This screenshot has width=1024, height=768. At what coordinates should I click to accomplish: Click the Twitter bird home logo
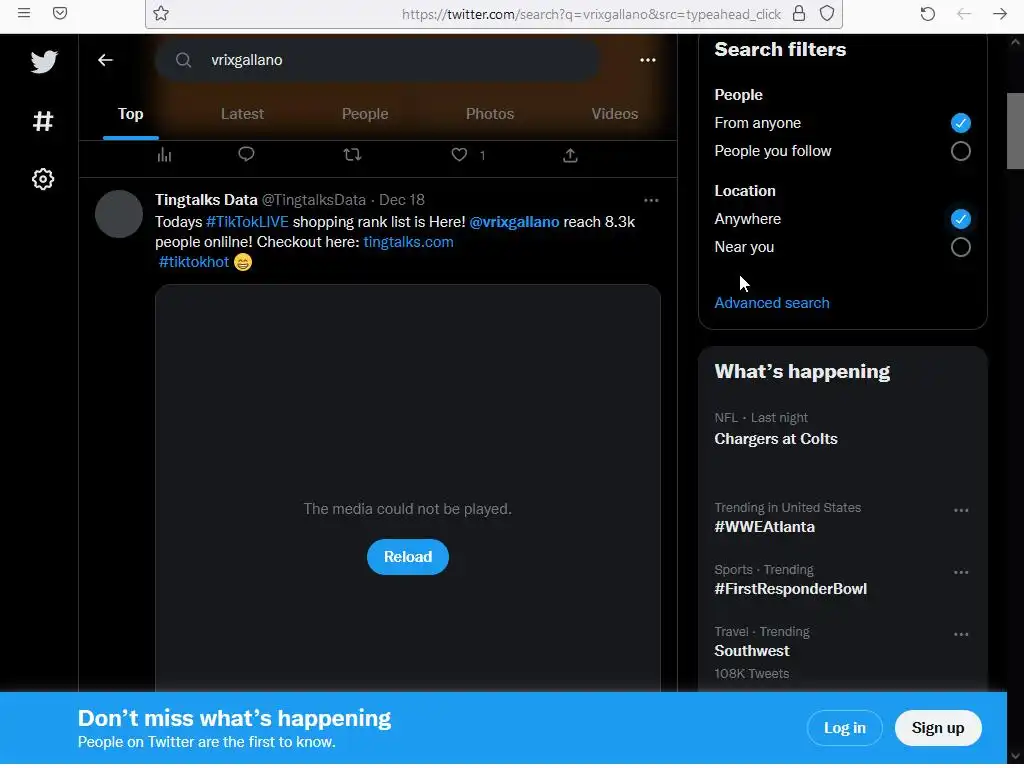[44, 61]
